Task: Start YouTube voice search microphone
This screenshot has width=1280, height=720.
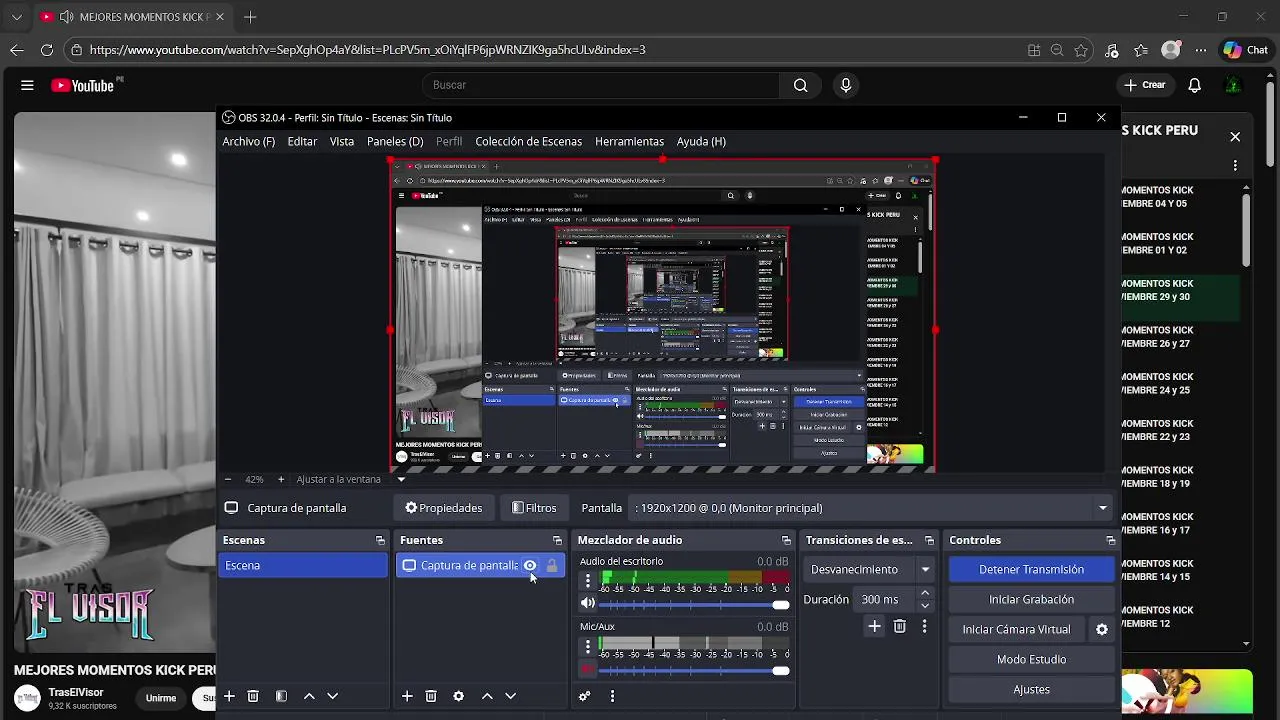Action: click(846, 85)
